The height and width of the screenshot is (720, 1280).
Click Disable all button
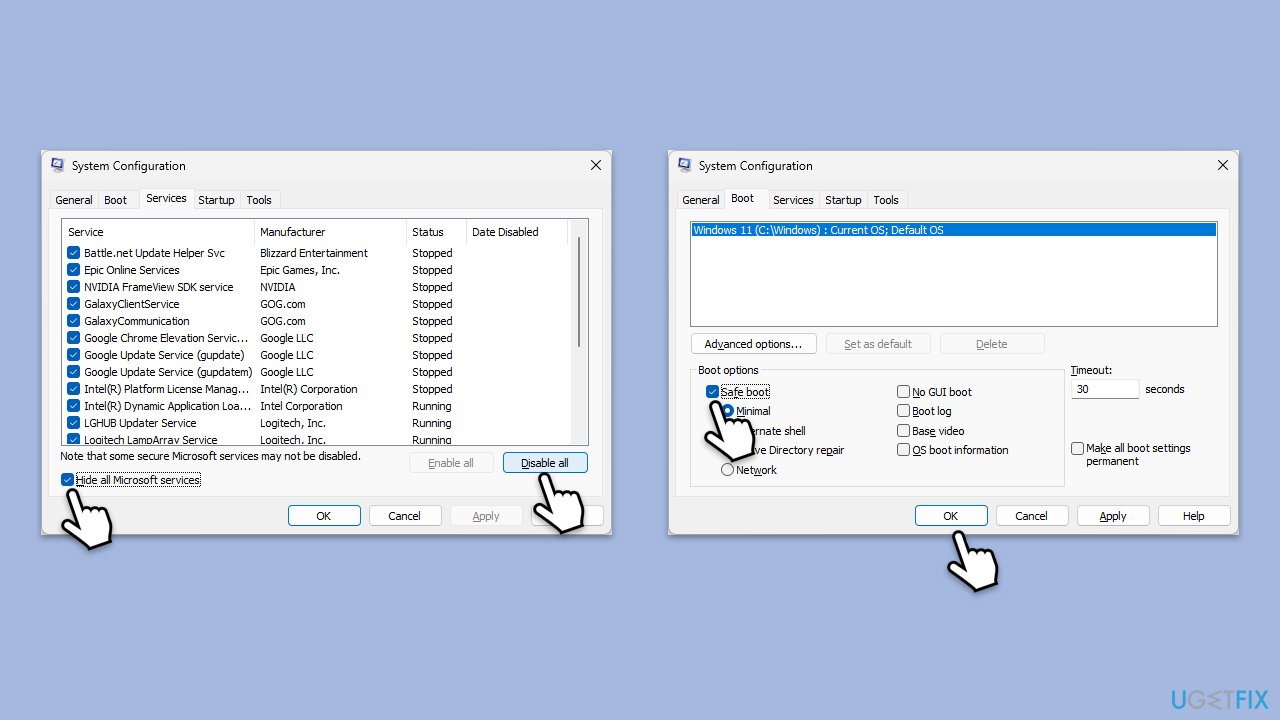click(545, 463)
